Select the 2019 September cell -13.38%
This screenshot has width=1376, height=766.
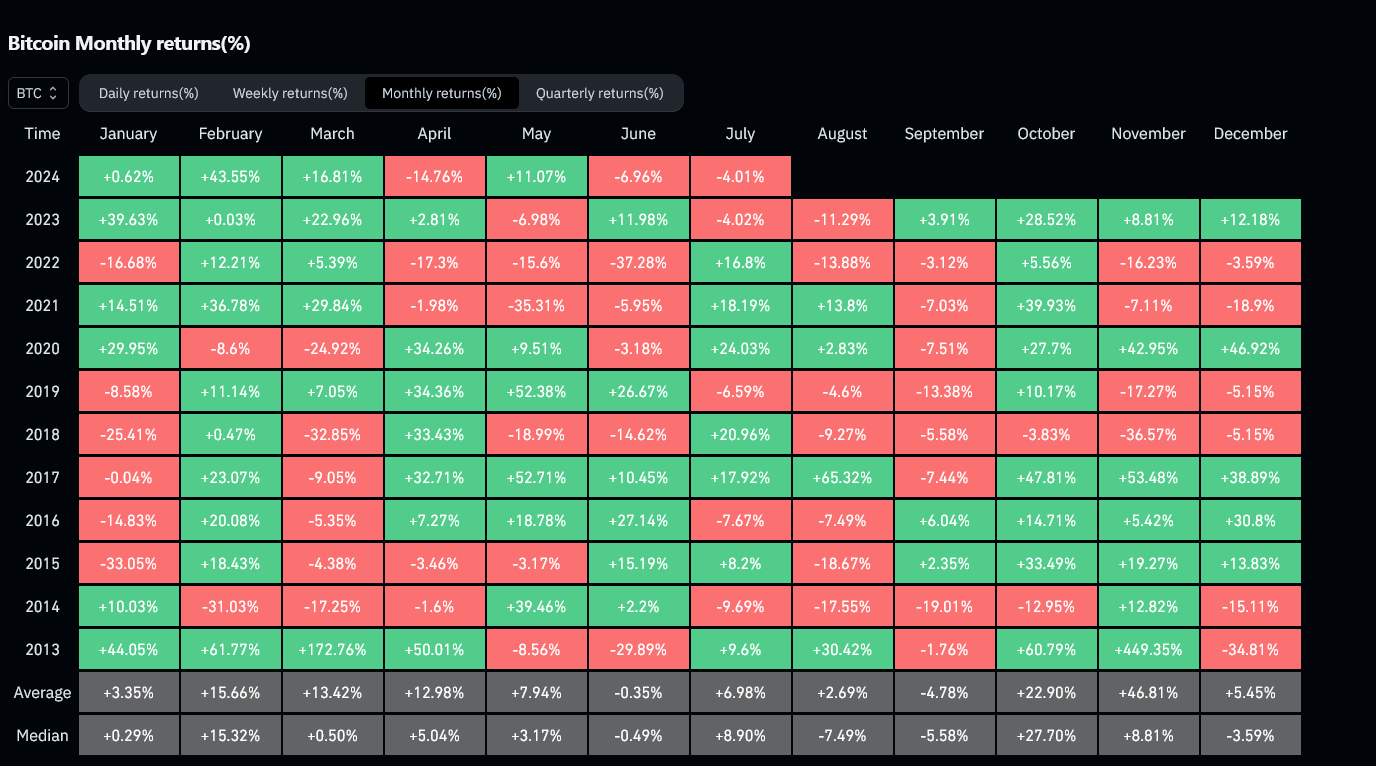(x=944, y=391)
